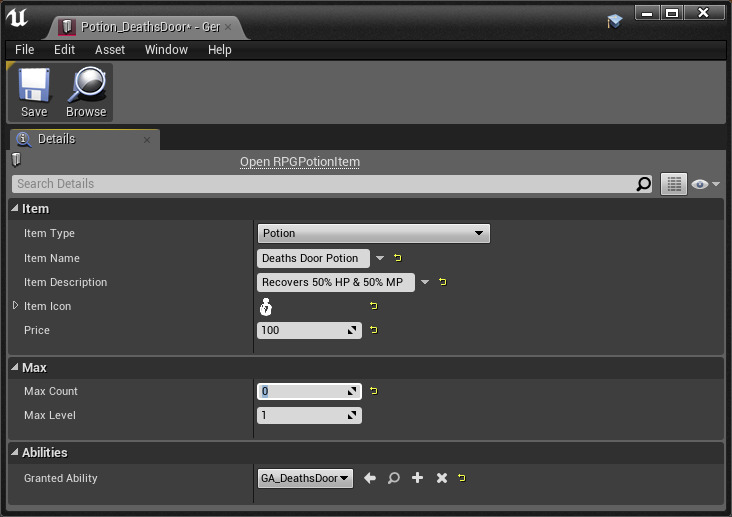The image size is (732, 517).
Task: Use selected asset arrow for Granted Ability
Action: point(370,478)
